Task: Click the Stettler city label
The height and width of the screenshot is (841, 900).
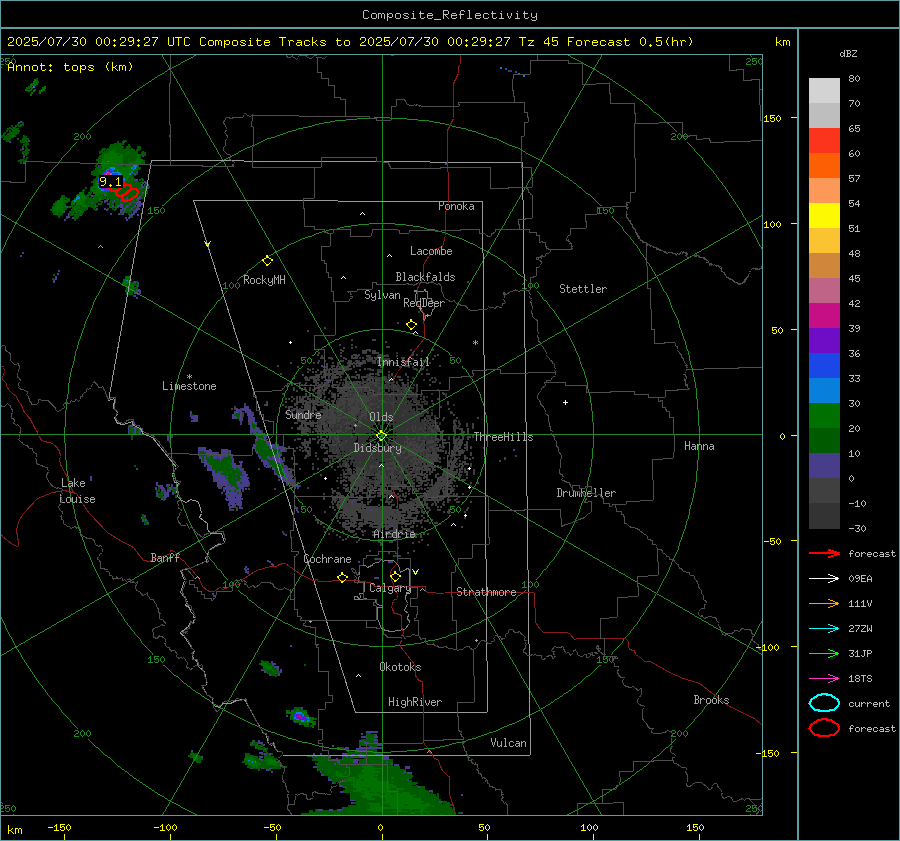Action: tap(583, 289)
